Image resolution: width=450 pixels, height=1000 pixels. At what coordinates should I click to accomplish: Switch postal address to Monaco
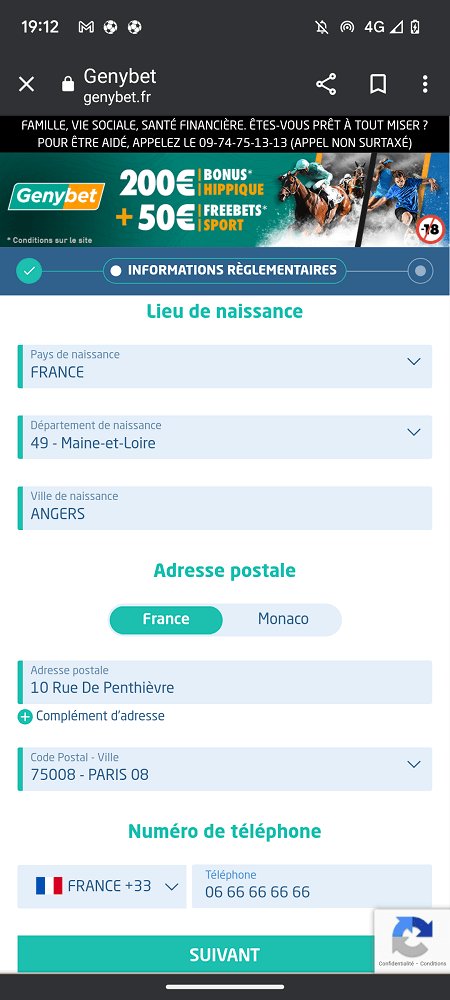tap(283, 619)
